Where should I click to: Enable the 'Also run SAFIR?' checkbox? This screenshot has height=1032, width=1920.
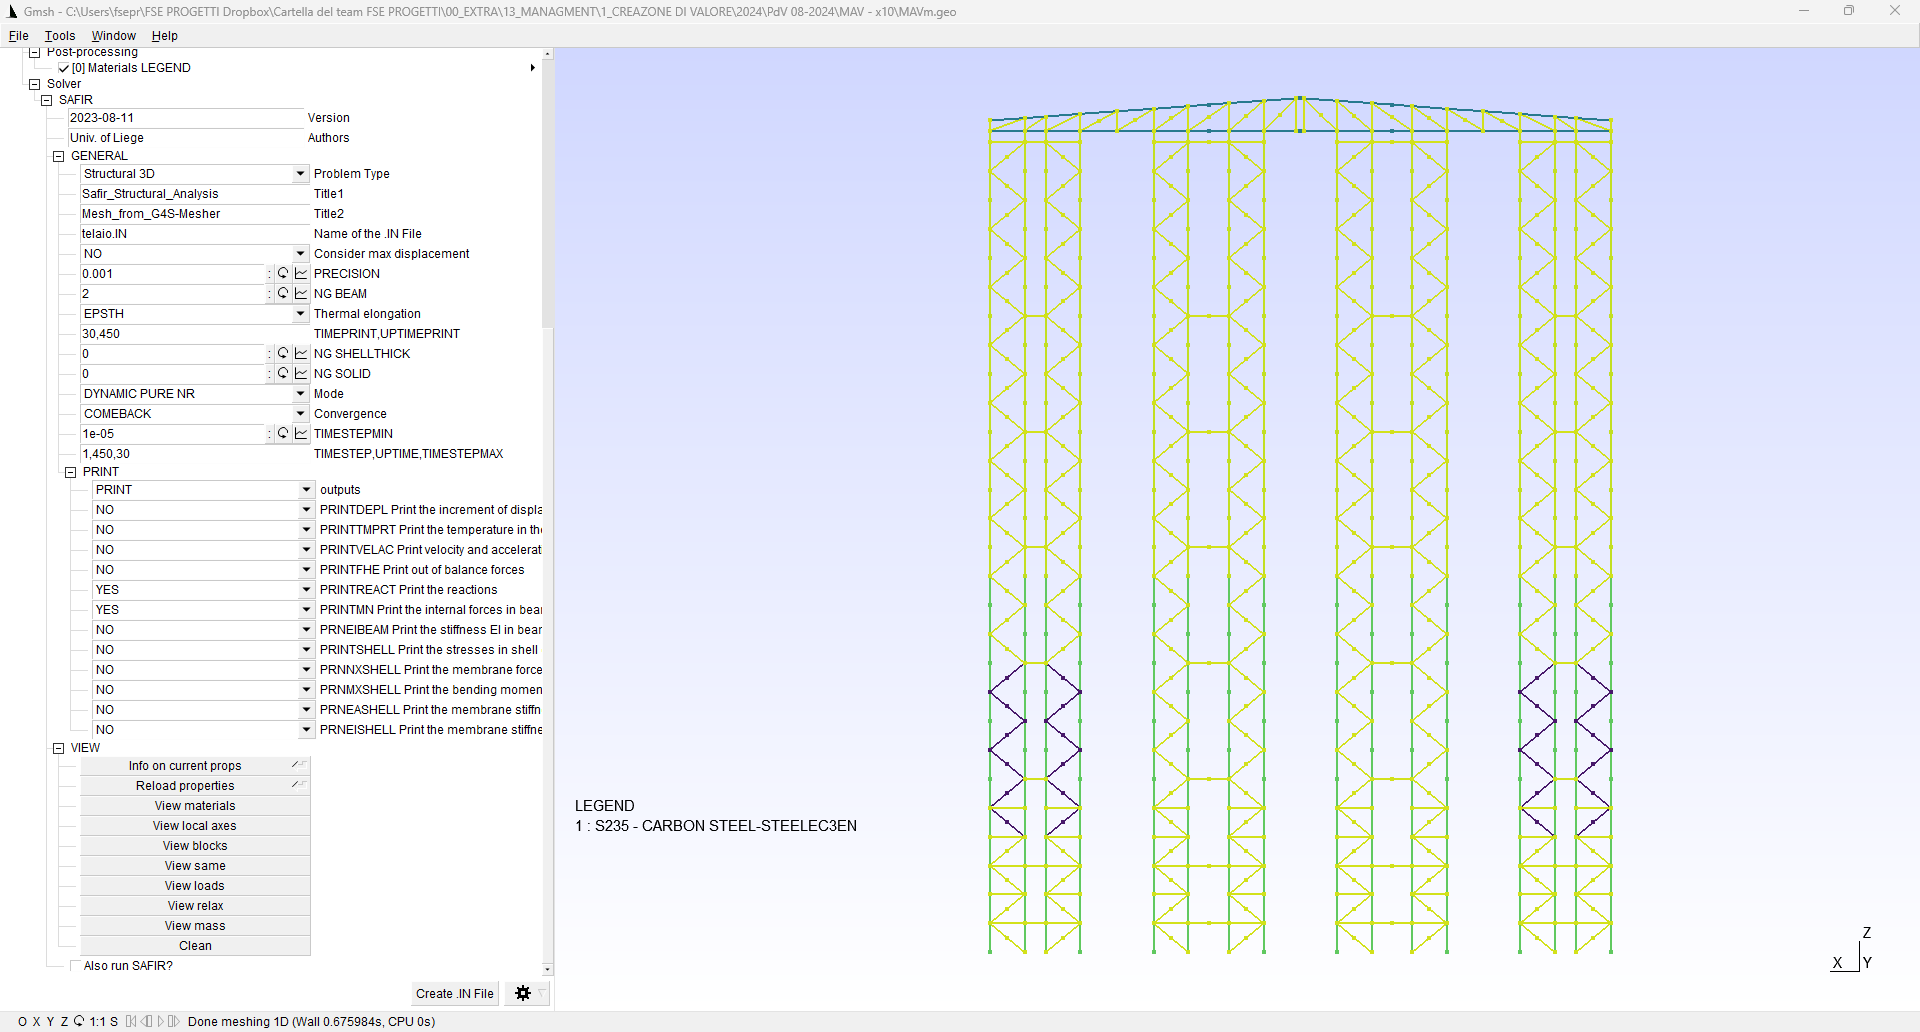pyautogui.click(x=75, y=966)
